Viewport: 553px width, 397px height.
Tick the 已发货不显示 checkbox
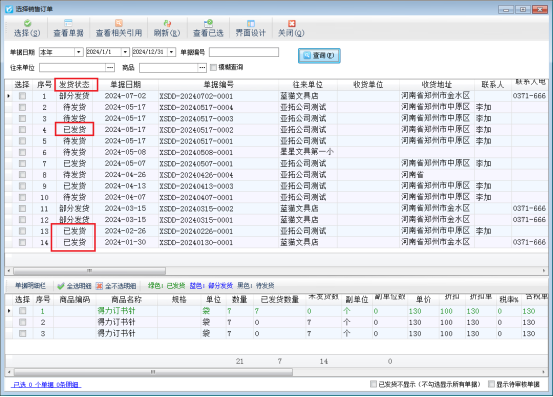373,384
